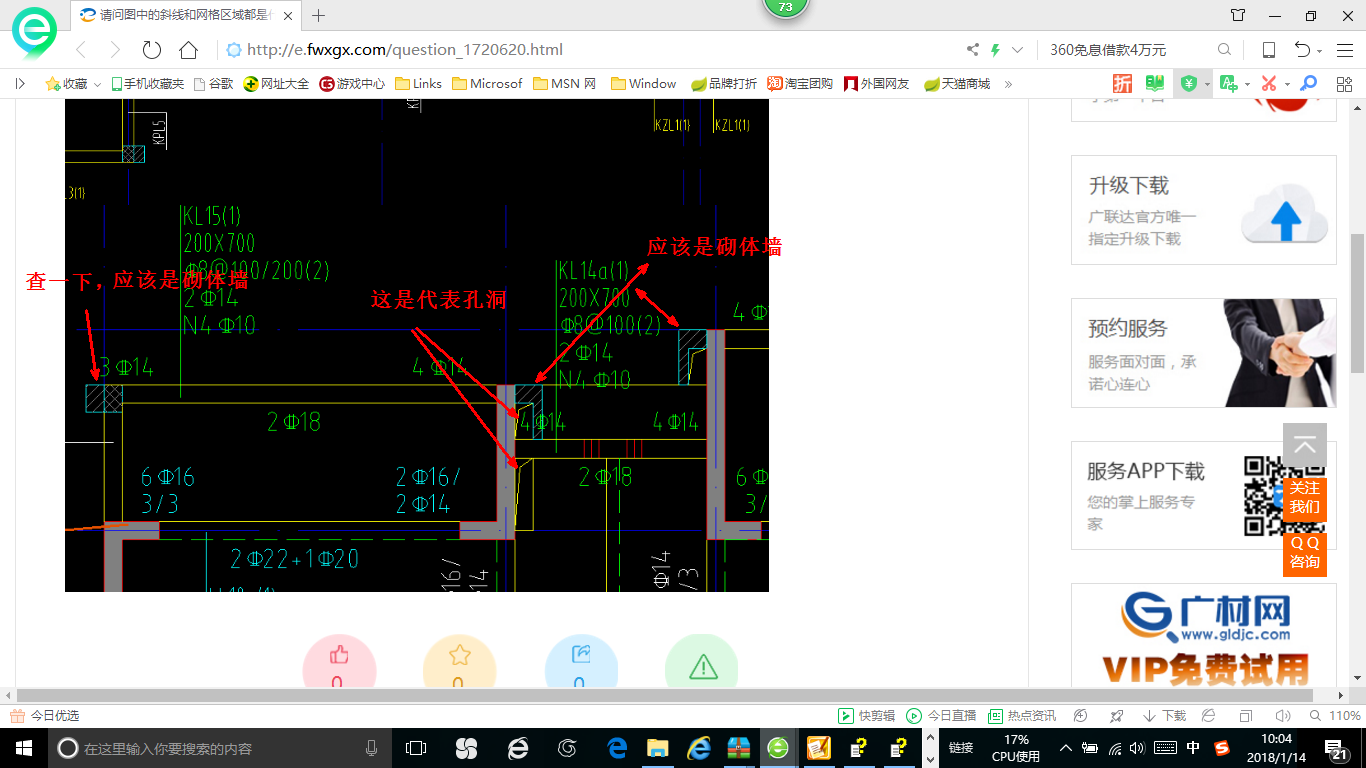Viewport: 1366px width, 768px height.
Task: Open the 预约服务 sidebar card
Action: 1204,353
